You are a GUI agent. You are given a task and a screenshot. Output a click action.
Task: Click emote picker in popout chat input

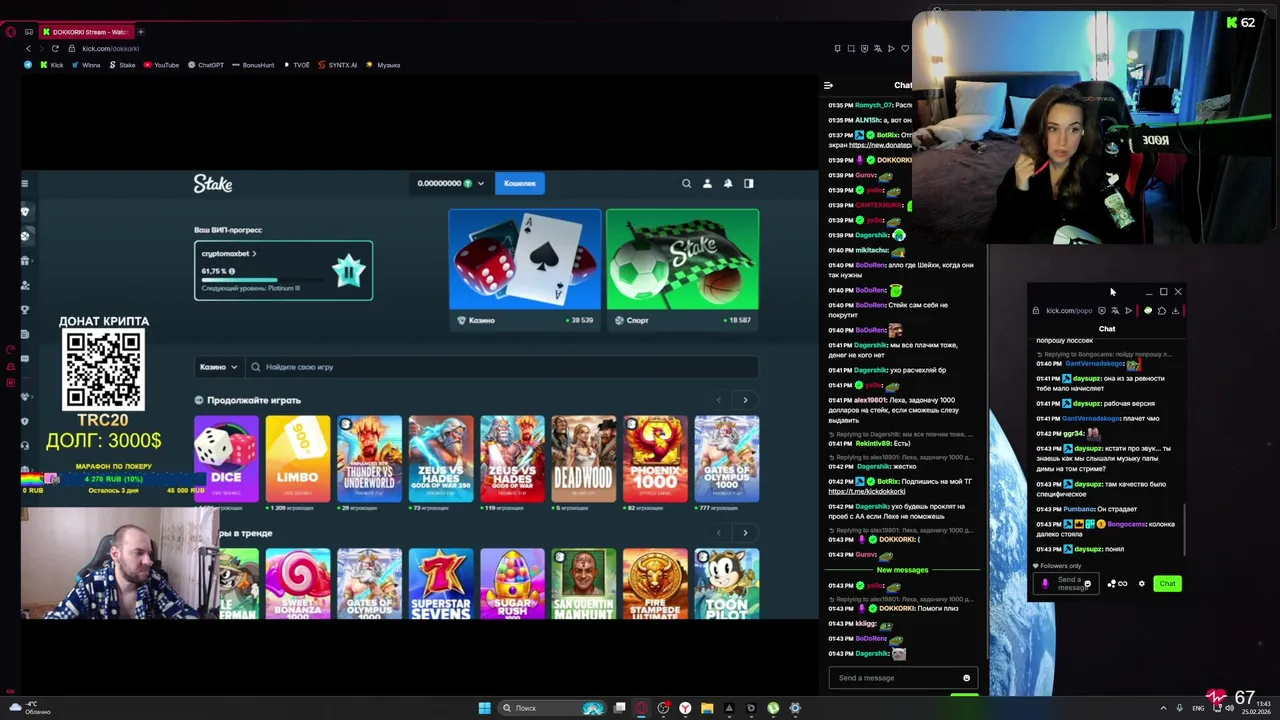pyautogui.click(x=1087, y=584)
